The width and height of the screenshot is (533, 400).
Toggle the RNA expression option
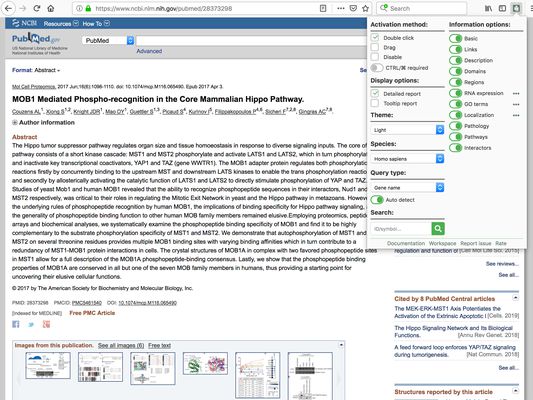455,93
